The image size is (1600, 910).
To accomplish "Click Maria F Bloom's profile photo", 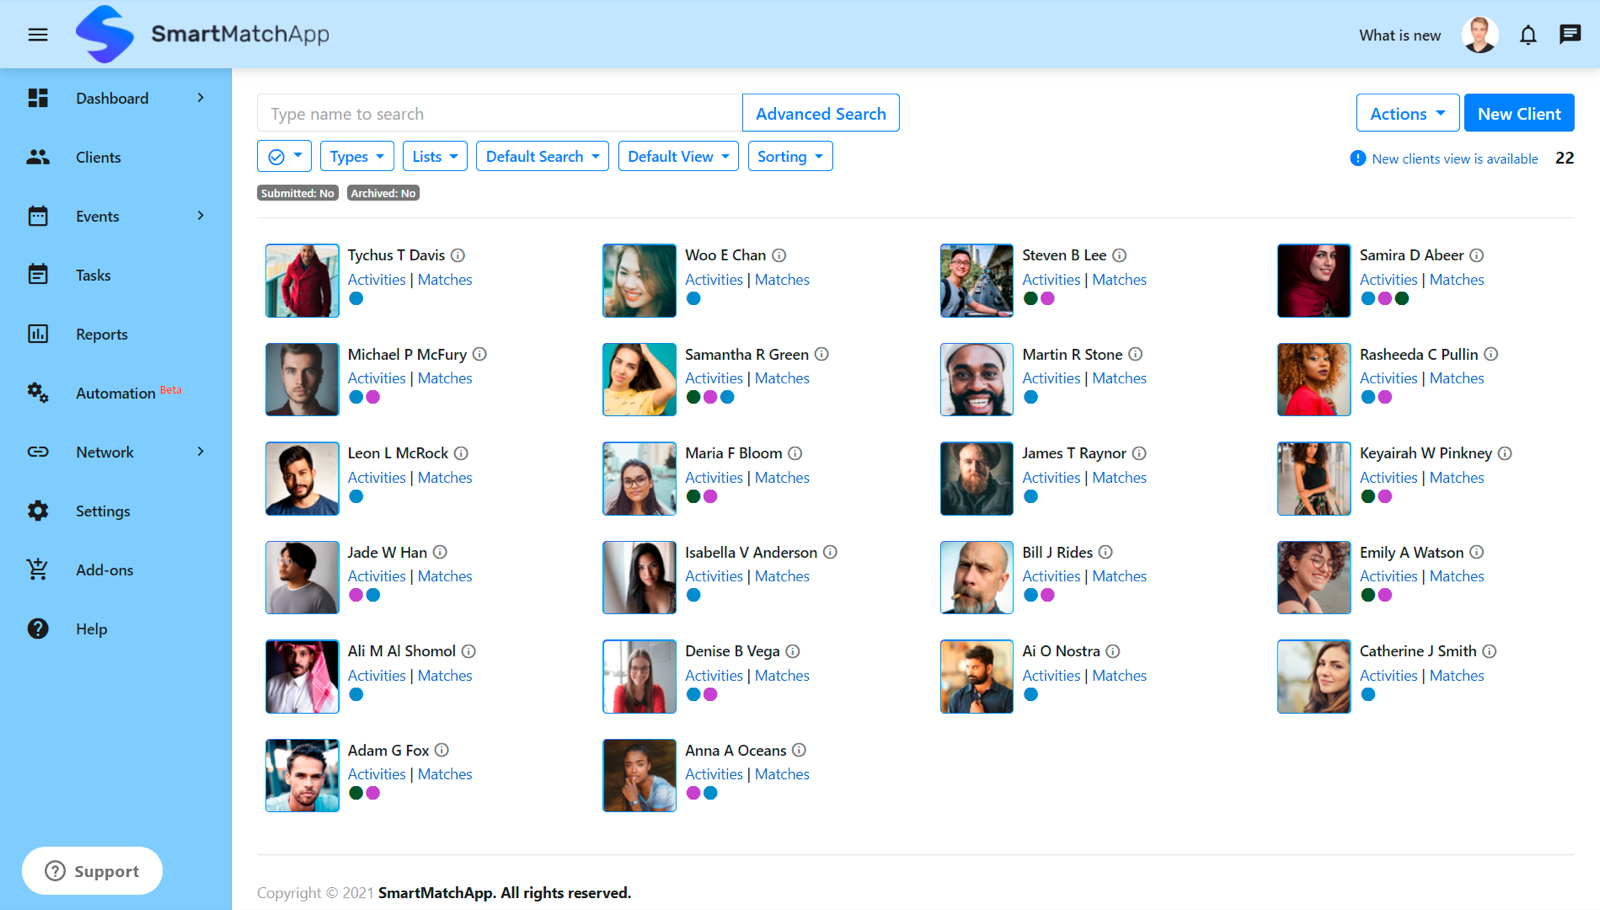I will click(639, 478).
